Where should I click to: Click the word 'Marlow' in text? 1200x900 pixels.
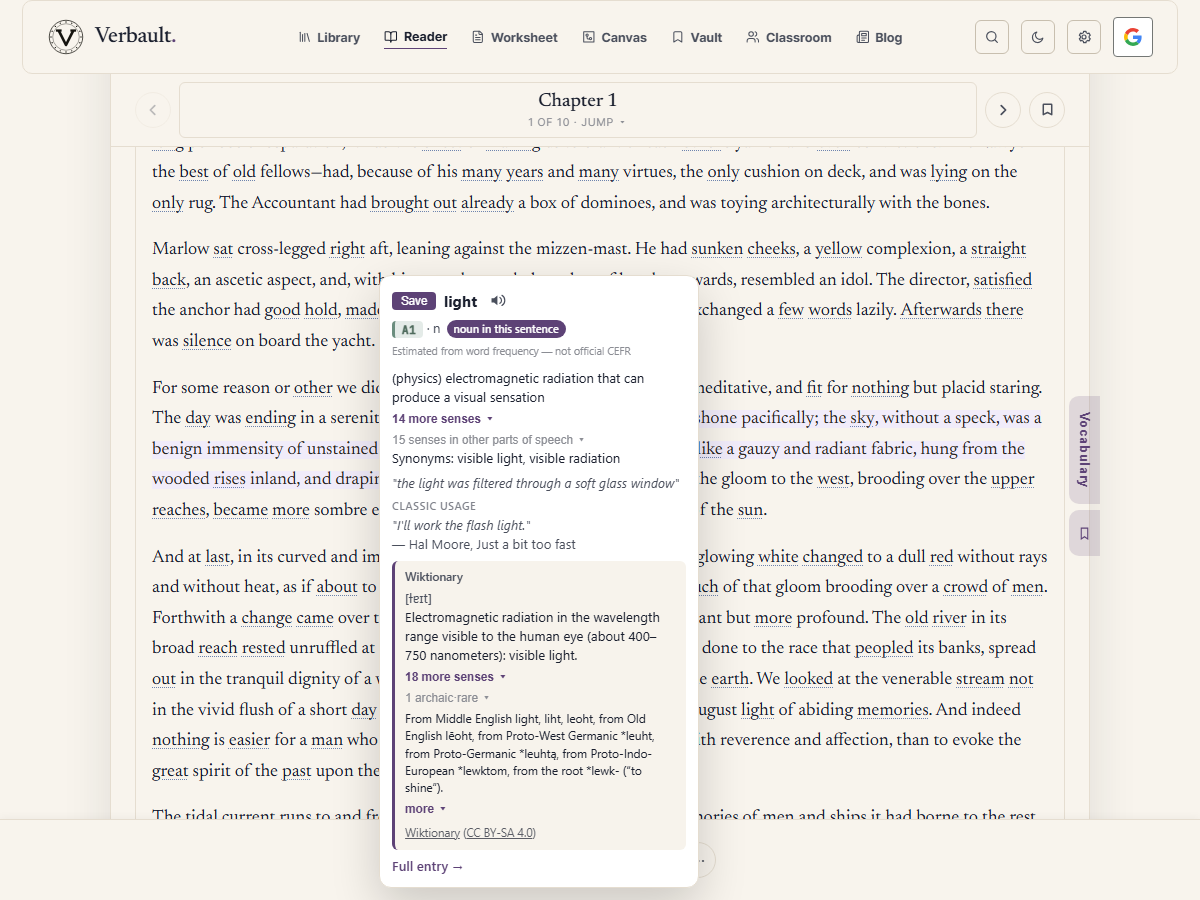(x=181, y=249)
